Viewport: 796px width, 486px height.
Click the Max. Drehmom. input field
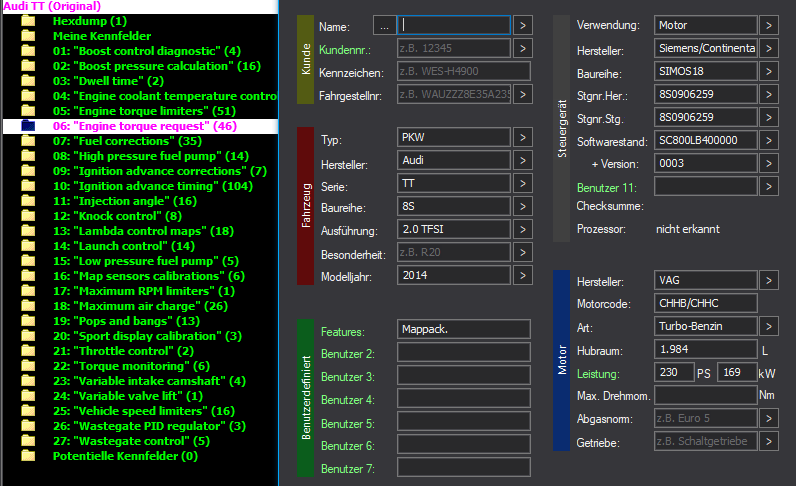pyautogui.click(x=706, y=395)
